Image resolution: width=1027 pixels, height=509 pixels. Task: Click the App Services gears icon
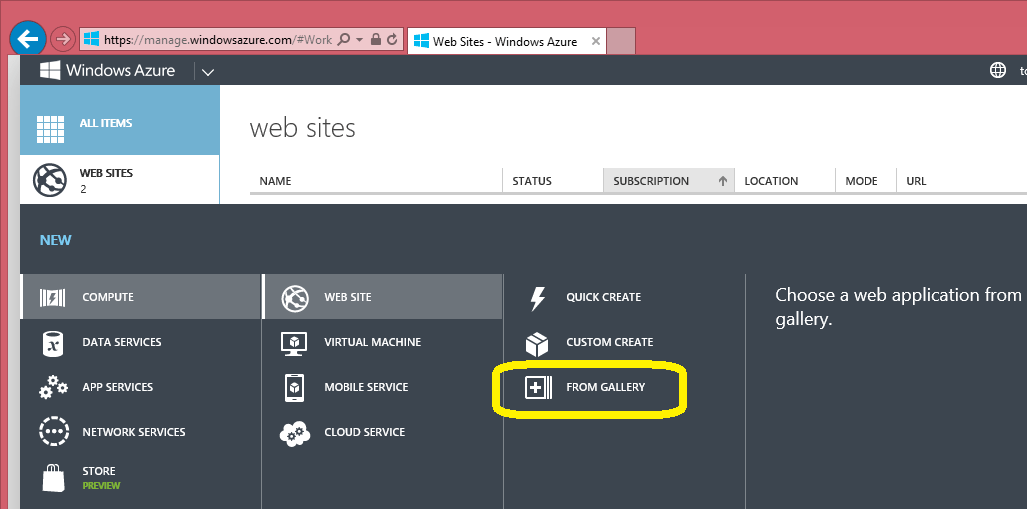53,388
